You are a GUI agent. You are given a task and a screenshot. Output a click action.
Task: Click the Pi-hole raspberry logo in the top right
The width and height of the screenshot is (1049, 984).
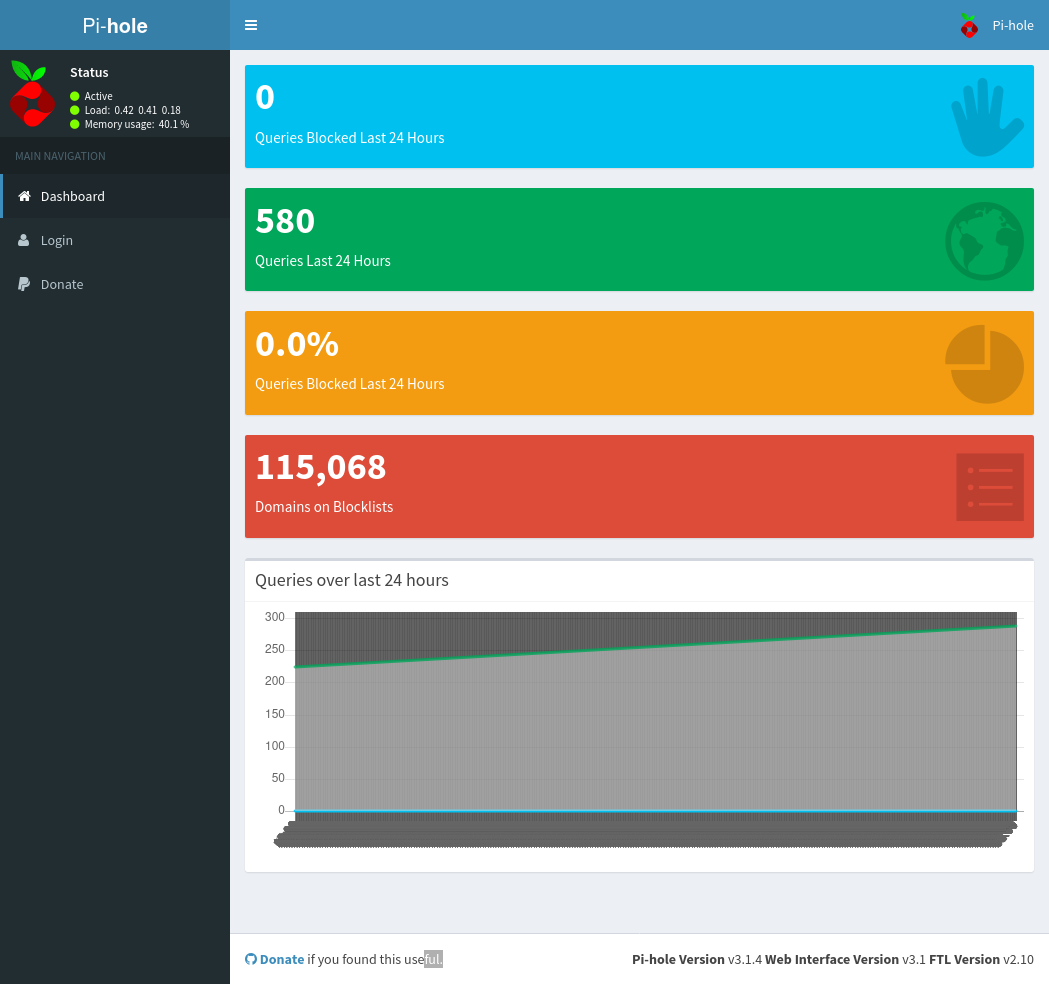tap(969, 25)
